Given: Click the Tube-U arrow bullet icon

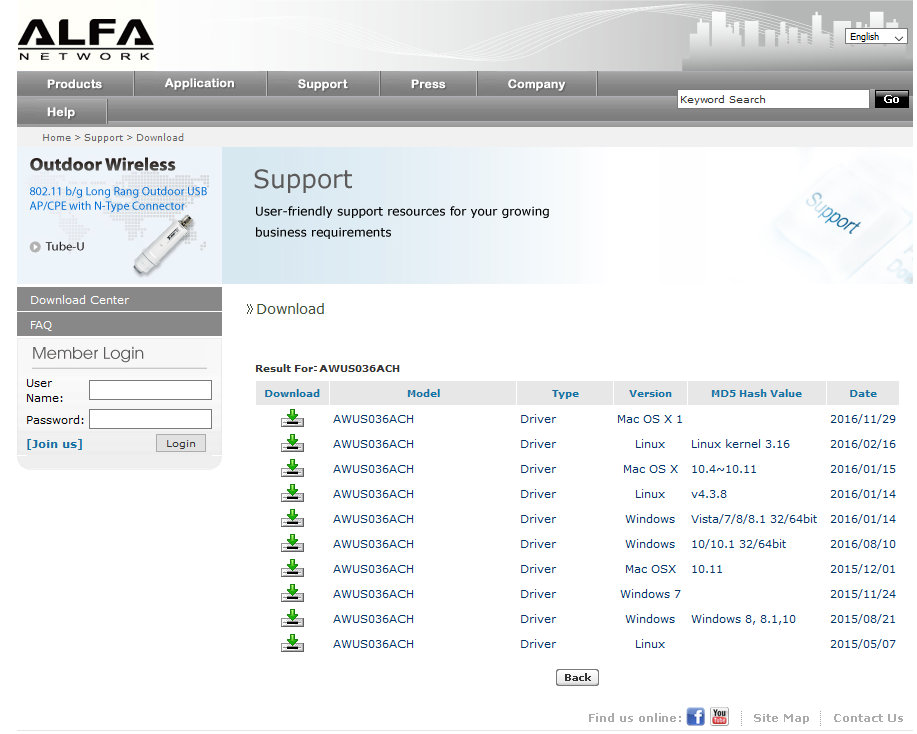Looking at the screenshot, I should click(35, 247).
